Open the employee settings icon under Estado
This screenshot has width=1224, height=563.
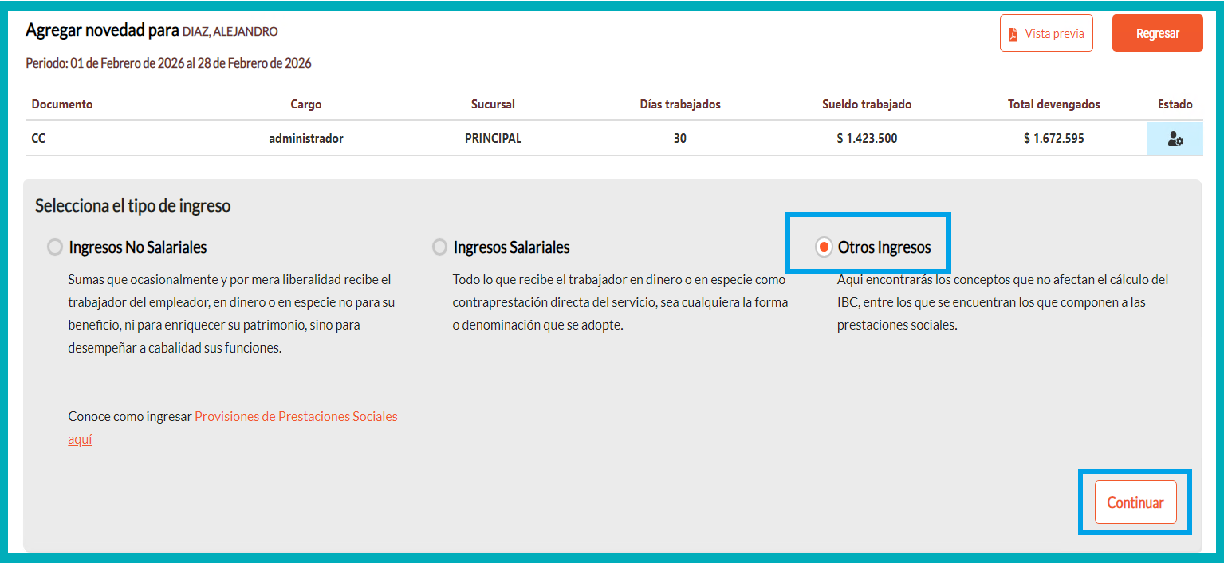(1175, 139)
